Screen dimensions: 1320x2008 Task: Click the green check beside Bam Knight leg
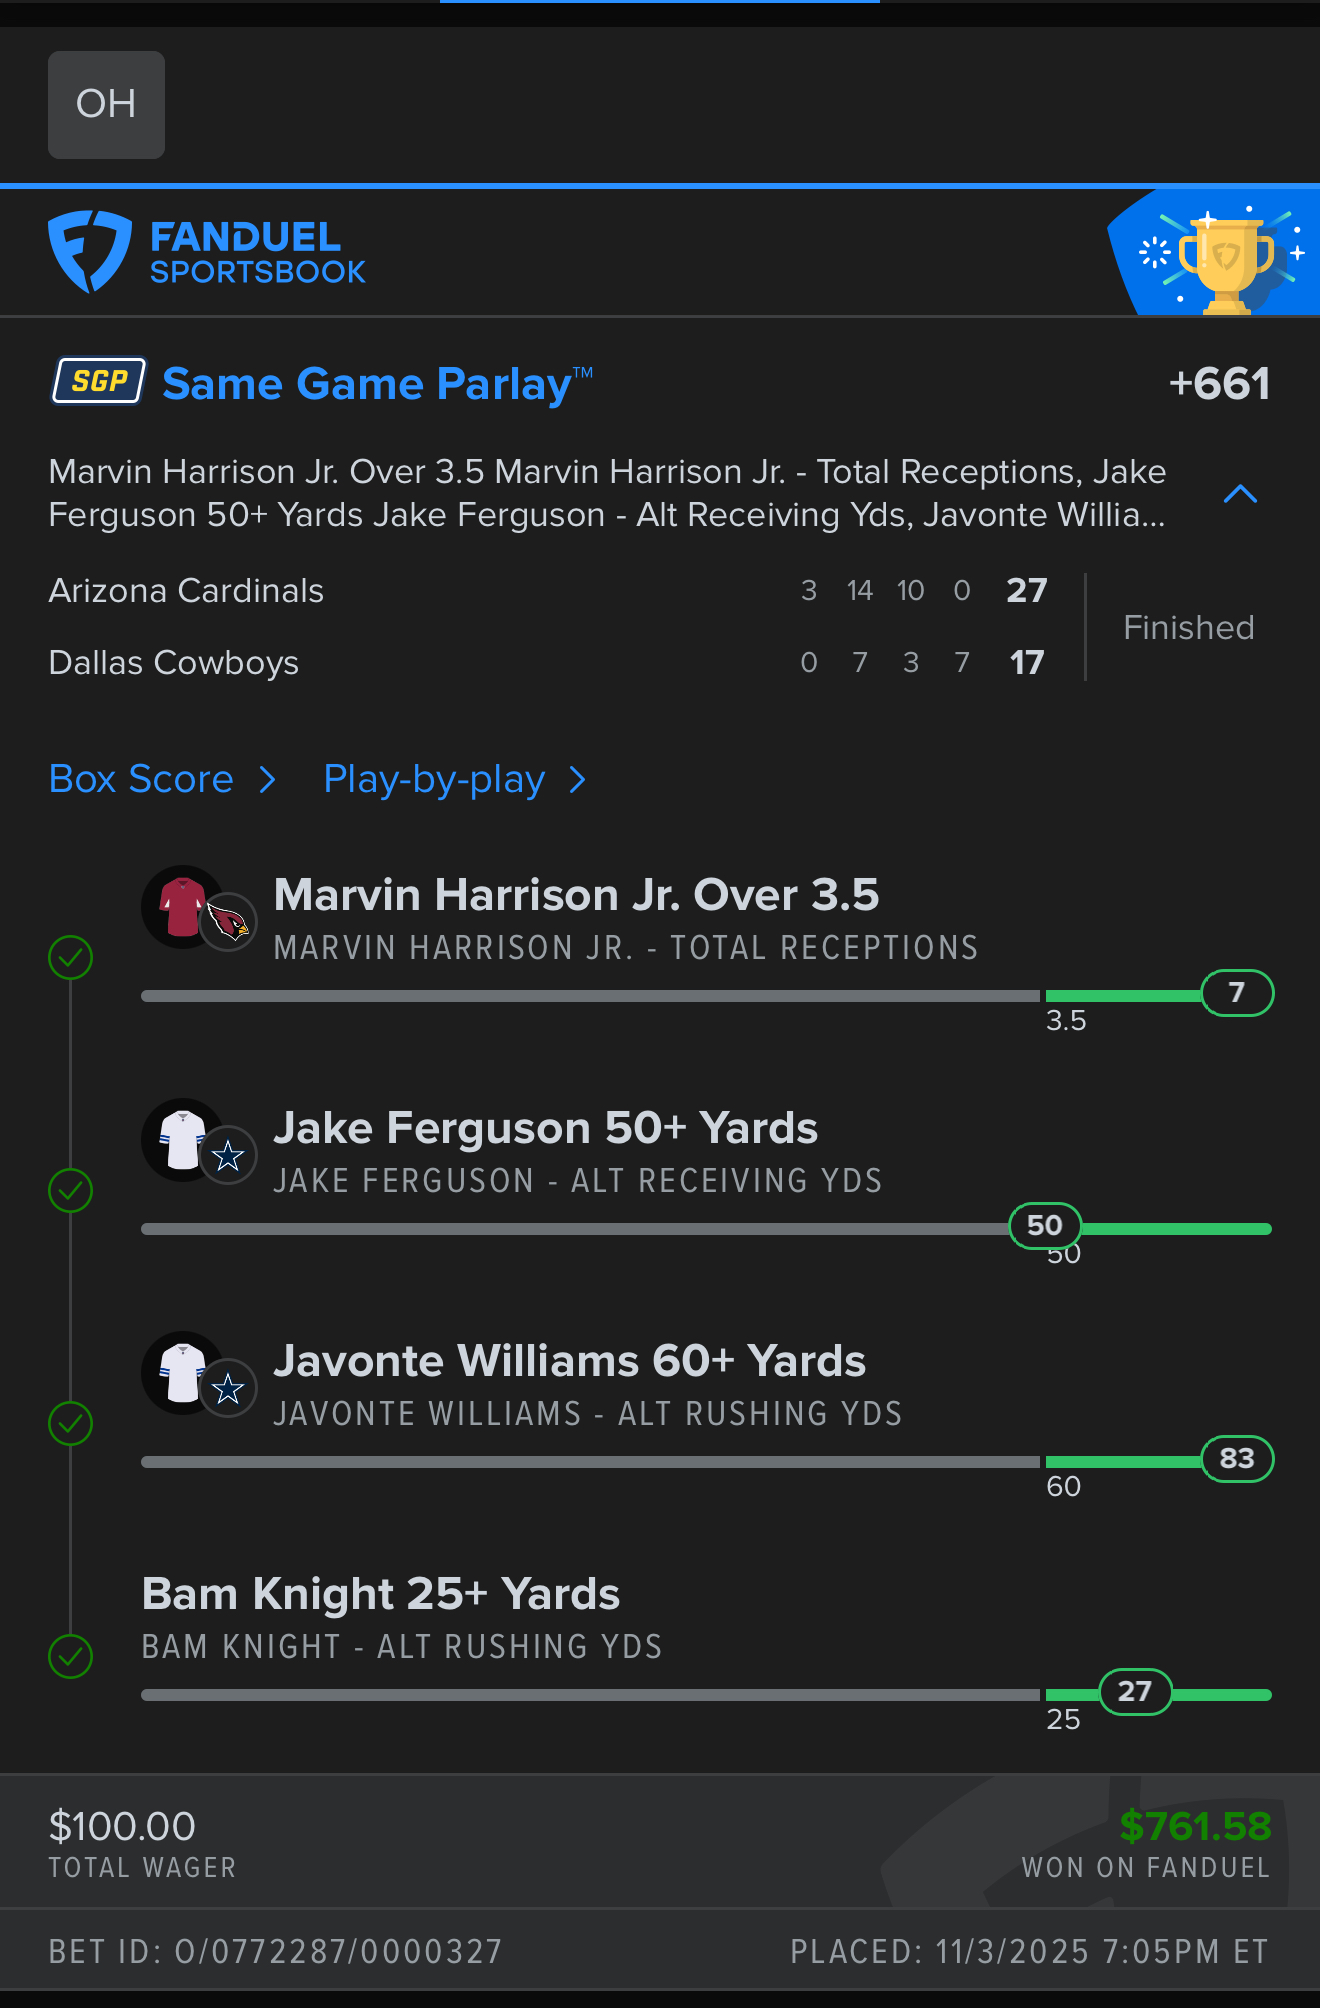(x=71, y=1656)
